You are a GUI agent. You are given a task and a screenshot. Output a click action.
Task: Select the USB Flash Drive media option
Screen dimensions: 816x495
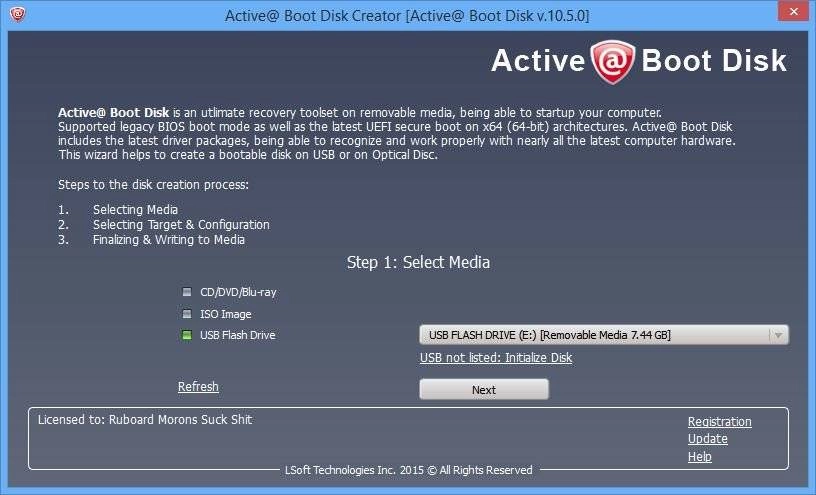228,335
